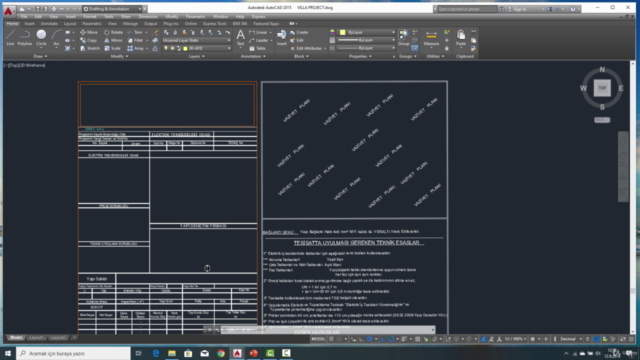Screen dimensions: 640x360
Task: Open the Format menu
Action: (x=89, y=17)
